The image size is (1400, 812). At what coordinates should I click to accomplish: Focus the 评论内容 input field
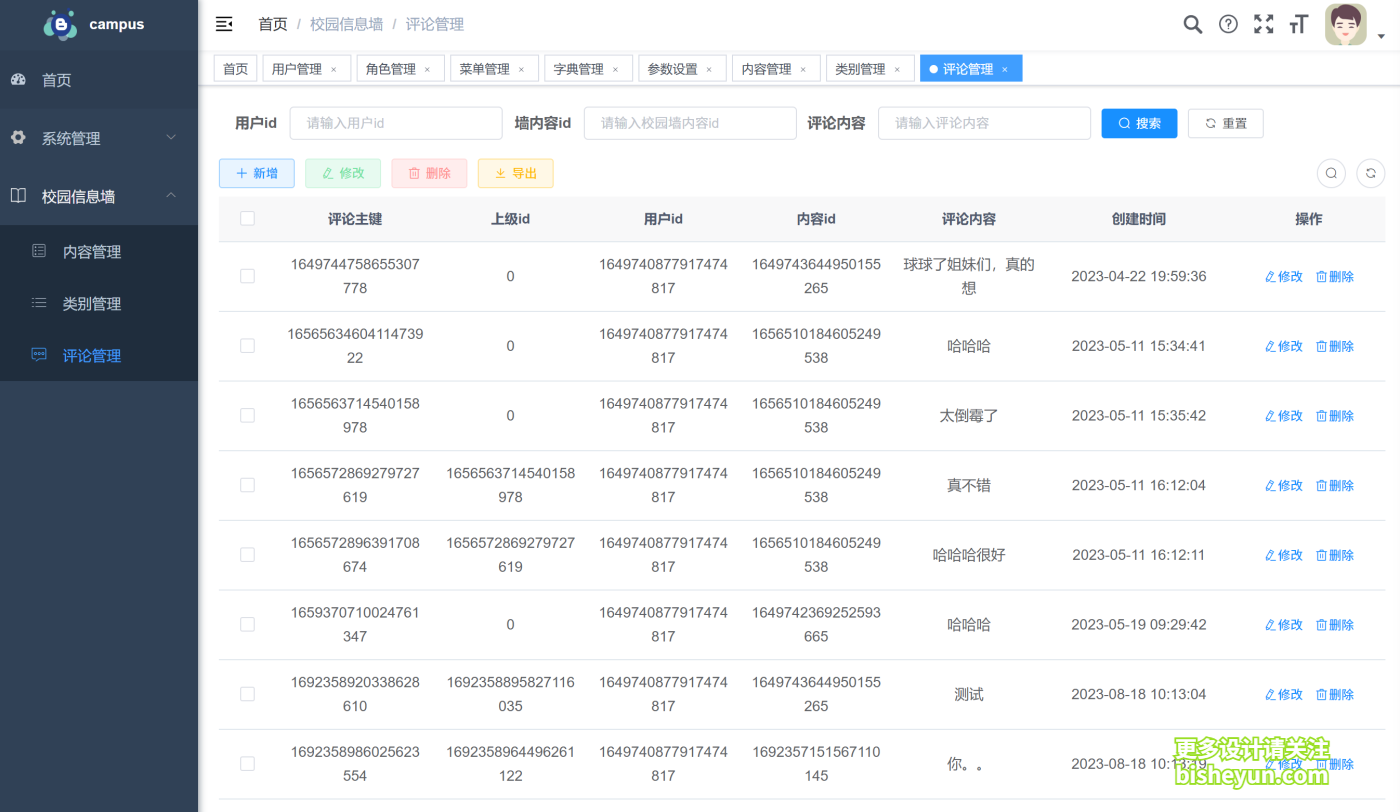click(984, 123)
